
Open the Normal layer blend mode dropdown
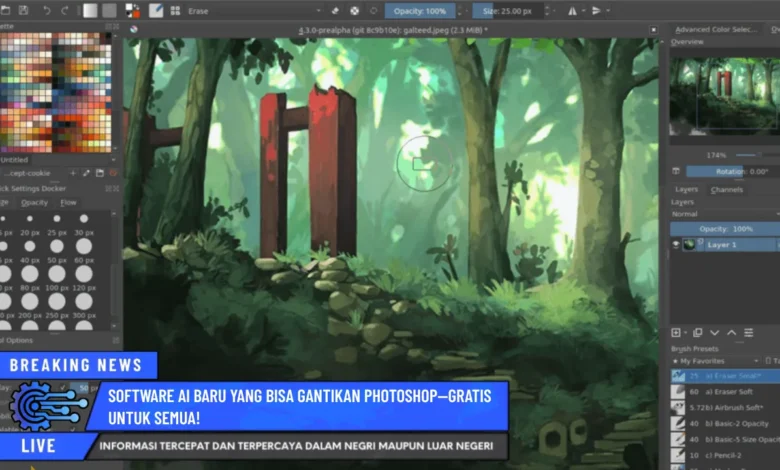pos(724,214)
